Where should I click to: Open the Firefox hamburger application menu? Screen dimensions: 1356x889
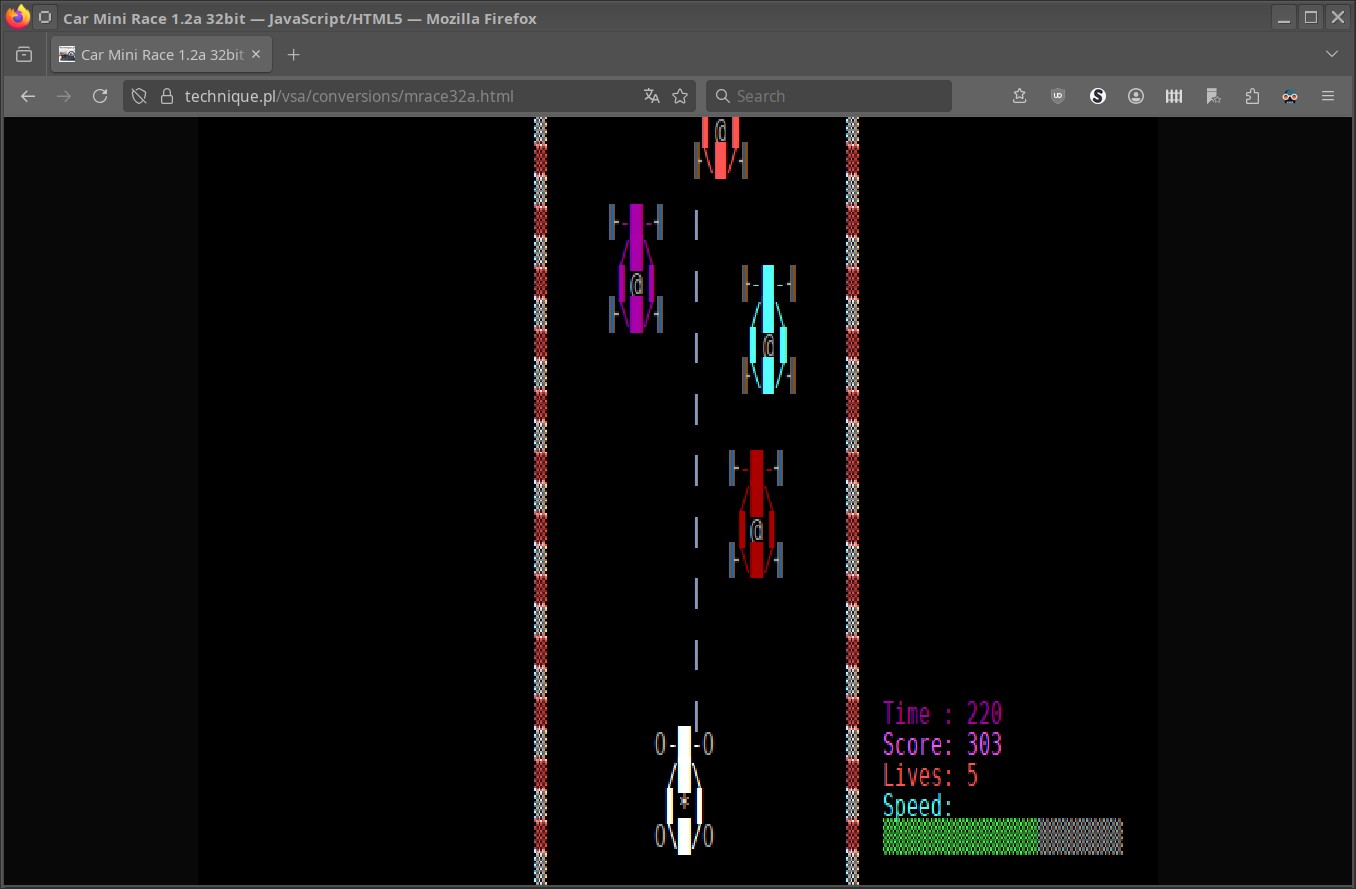coord(1328,96)
